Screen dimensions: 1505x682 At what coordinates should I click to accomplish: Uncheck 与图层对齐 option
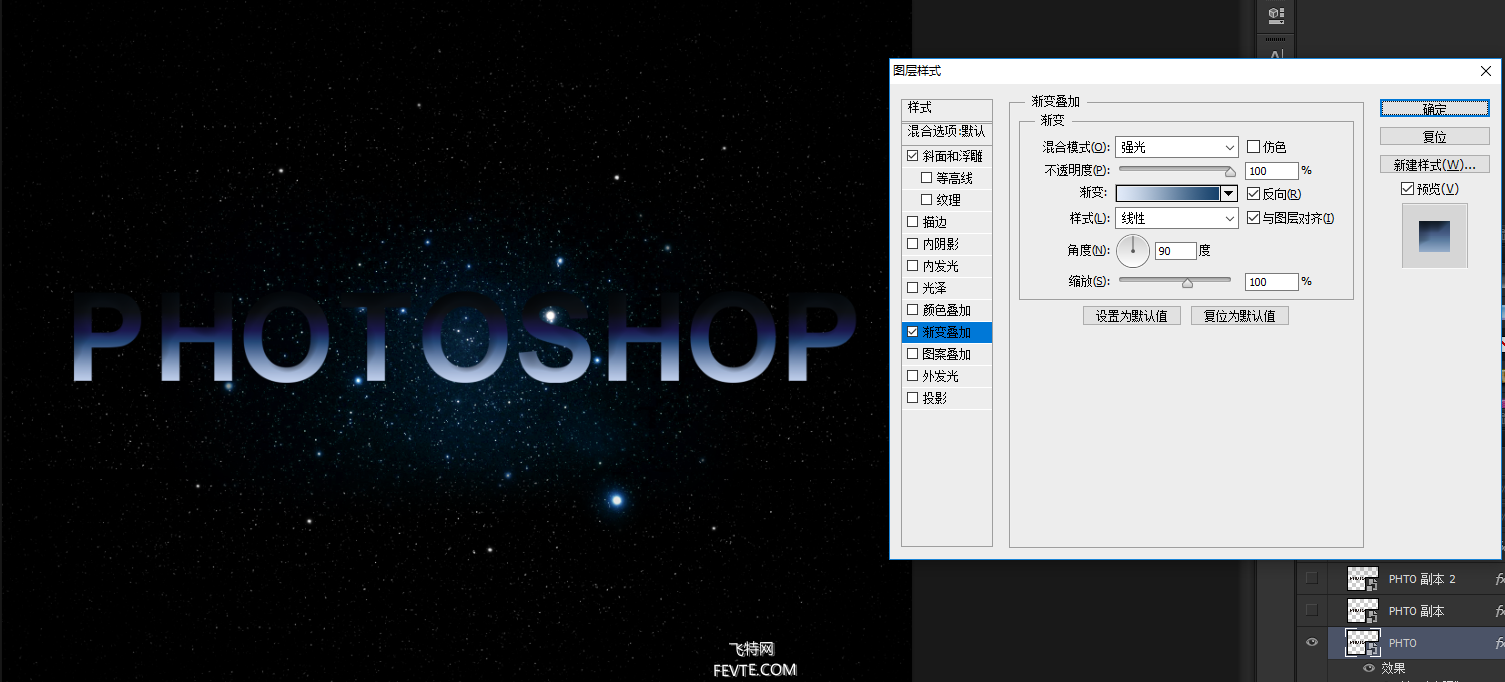1253,218
